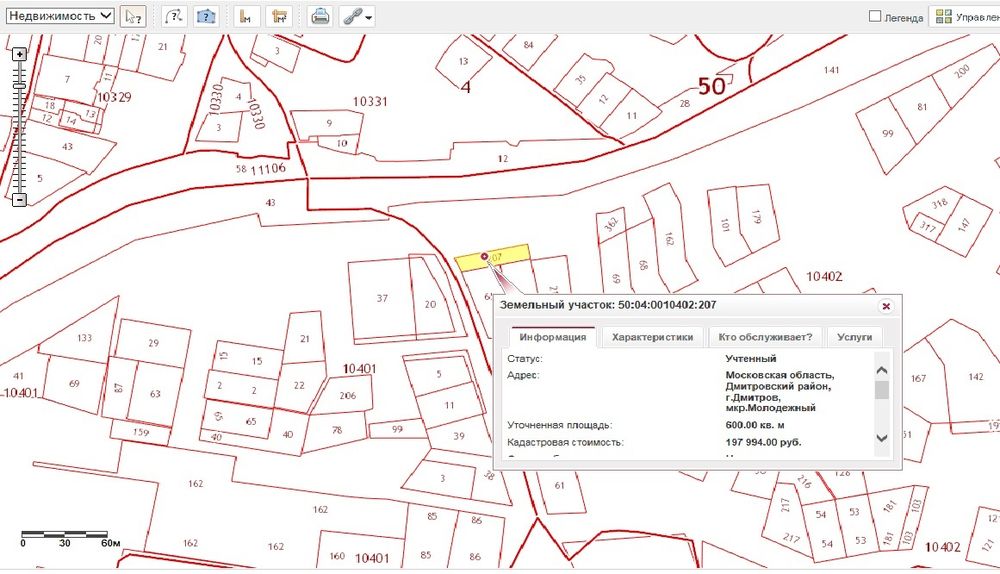The width and height of the screenshot is (1000, 574).
Task: Open the Недвижимость dropdown list
Action: (59, 16)
